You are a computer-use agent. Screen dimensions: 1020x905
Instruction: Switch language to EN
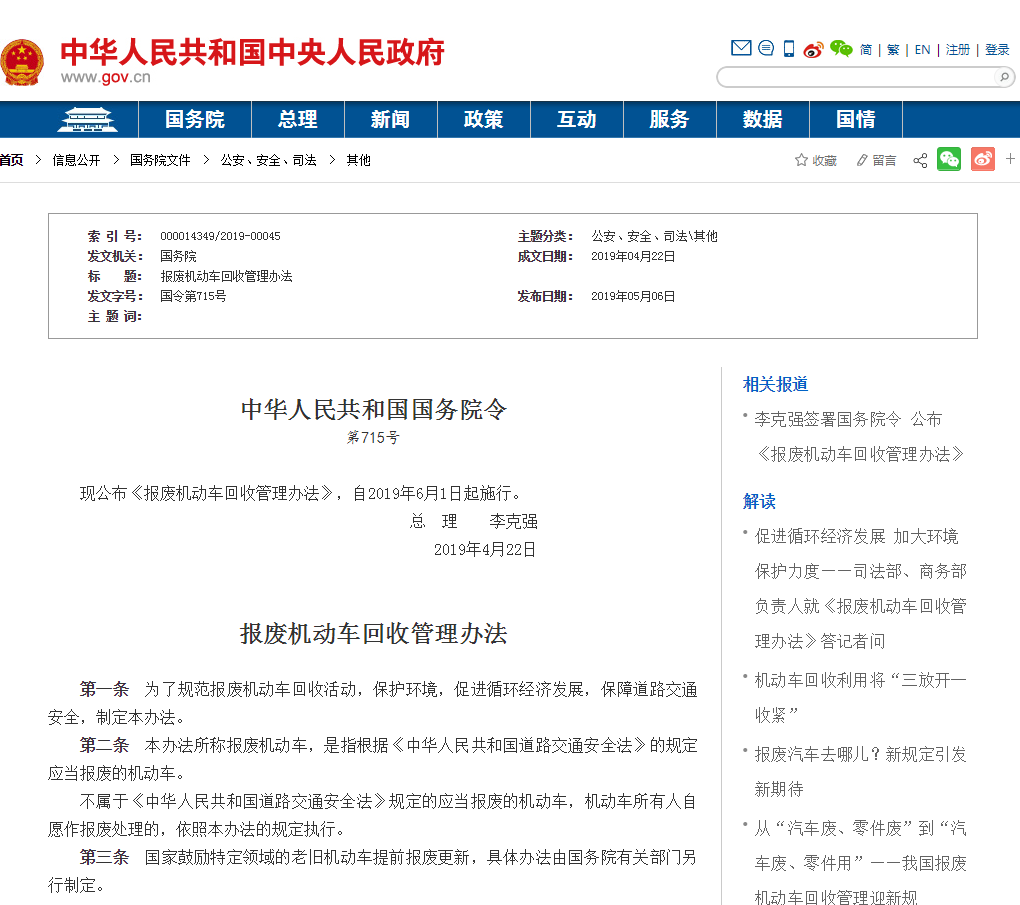click(922, 49)
